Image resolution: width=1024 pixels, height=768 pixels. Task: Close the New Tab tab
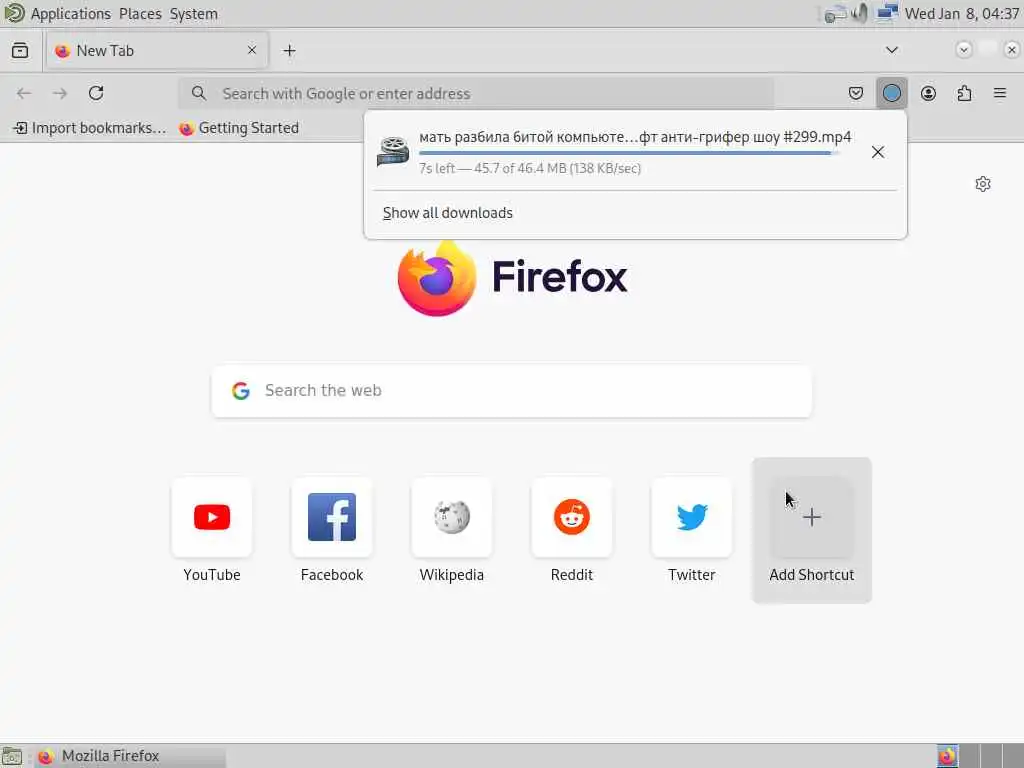(x=251, y=50)
